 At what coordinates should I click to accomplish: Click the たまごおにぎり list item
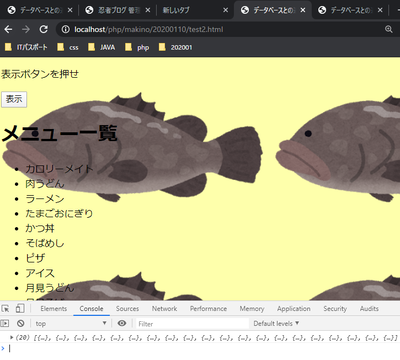click(59, 213)
